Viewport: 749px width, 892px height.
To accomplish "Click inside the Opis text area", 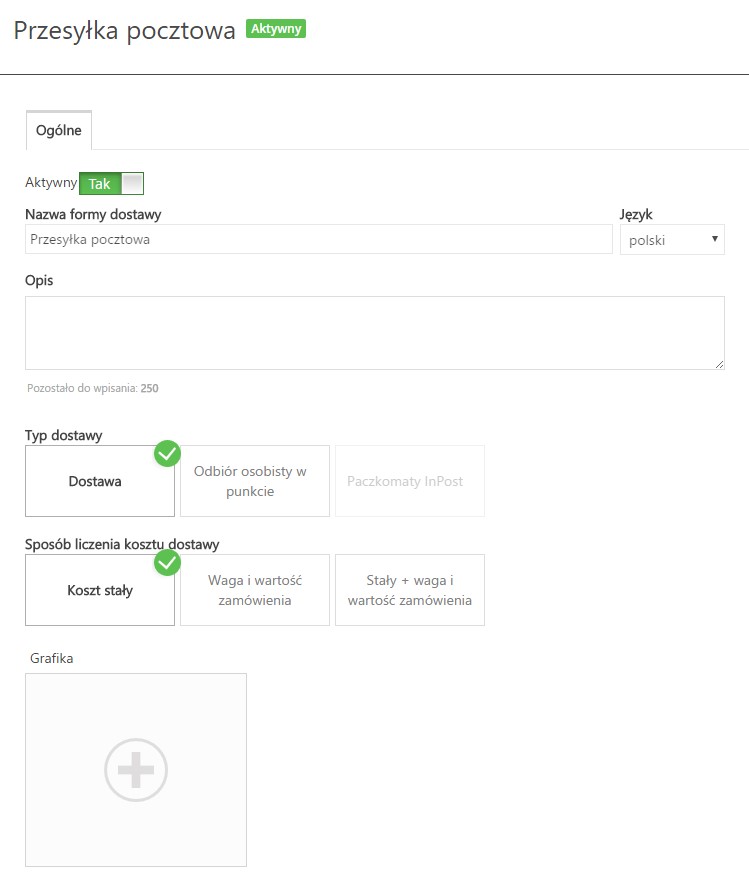I will (x=375, y=333).
